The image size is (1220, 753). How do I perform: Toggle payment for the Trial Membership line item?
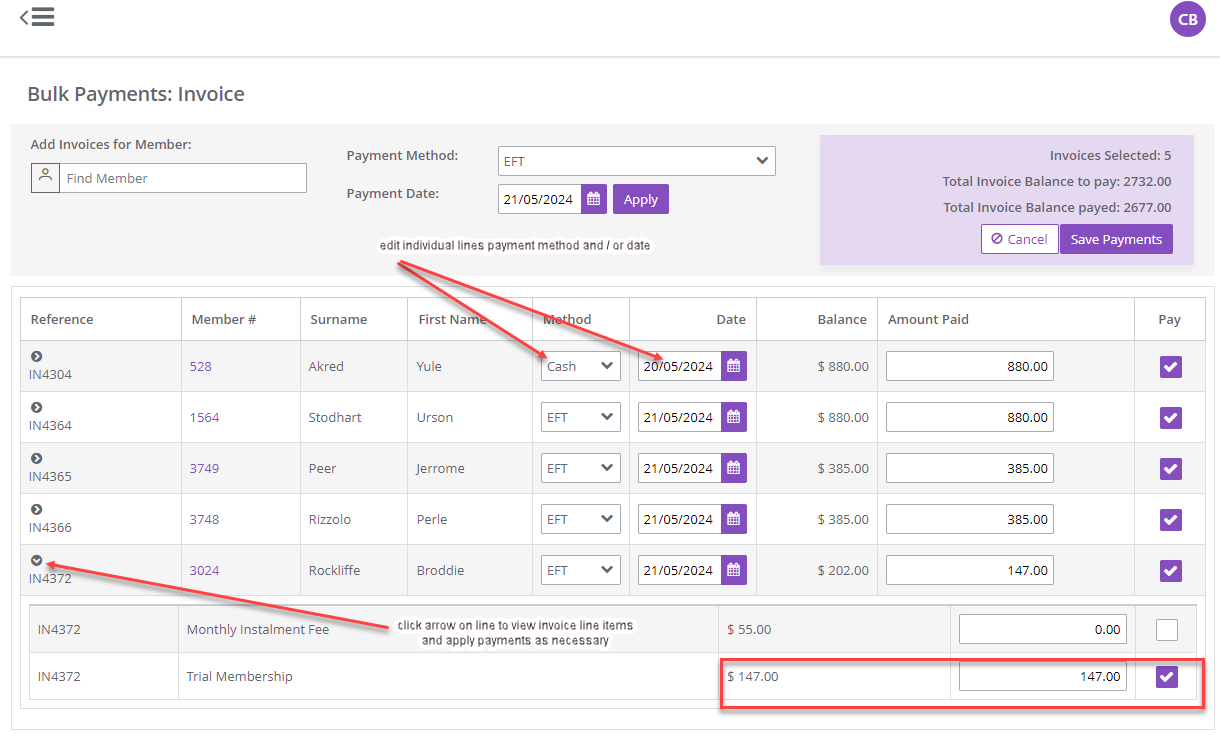click(1166, 676)
